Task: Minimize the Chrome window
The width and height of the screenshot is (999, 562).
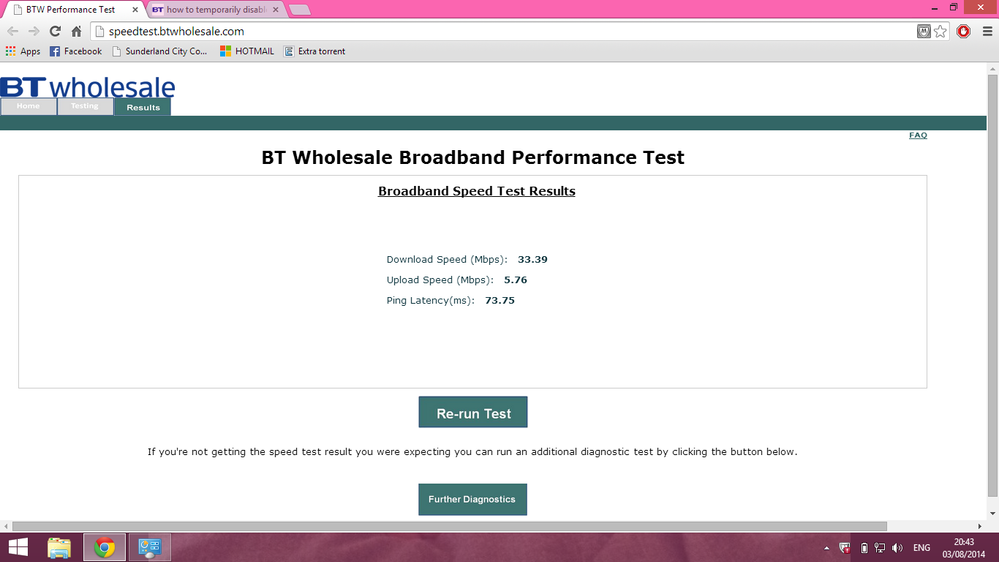Action: coord(934,8)
